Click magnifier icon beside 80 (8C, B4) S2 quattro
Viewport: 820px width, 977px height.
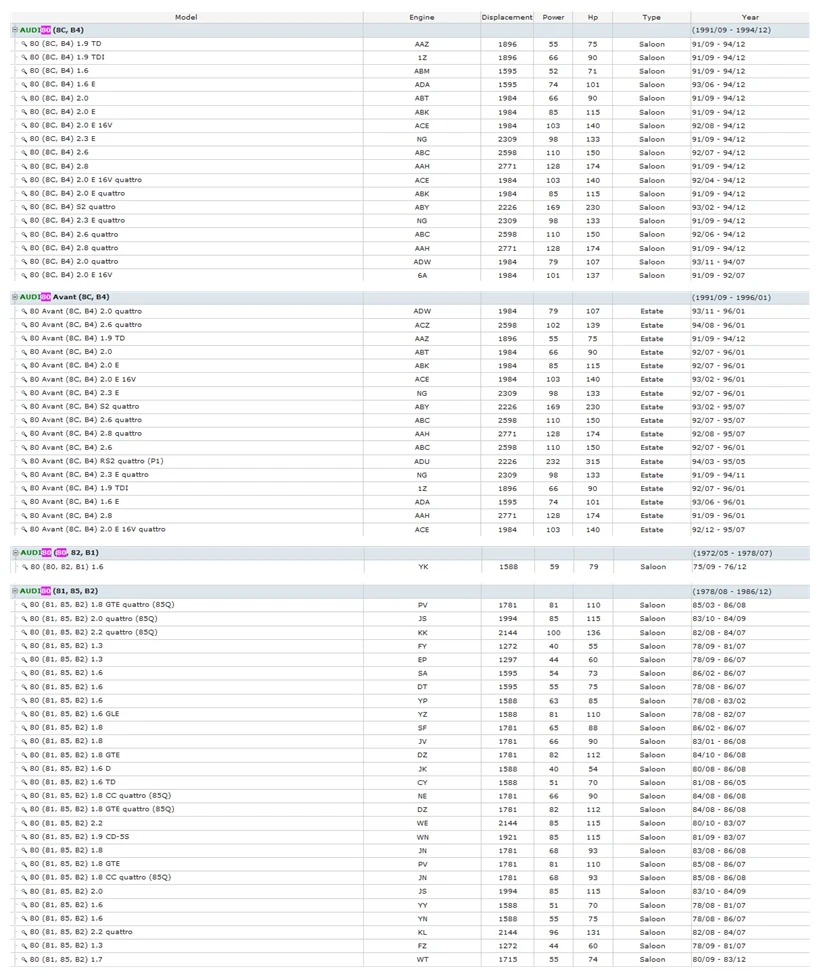[x=24, y=207]
